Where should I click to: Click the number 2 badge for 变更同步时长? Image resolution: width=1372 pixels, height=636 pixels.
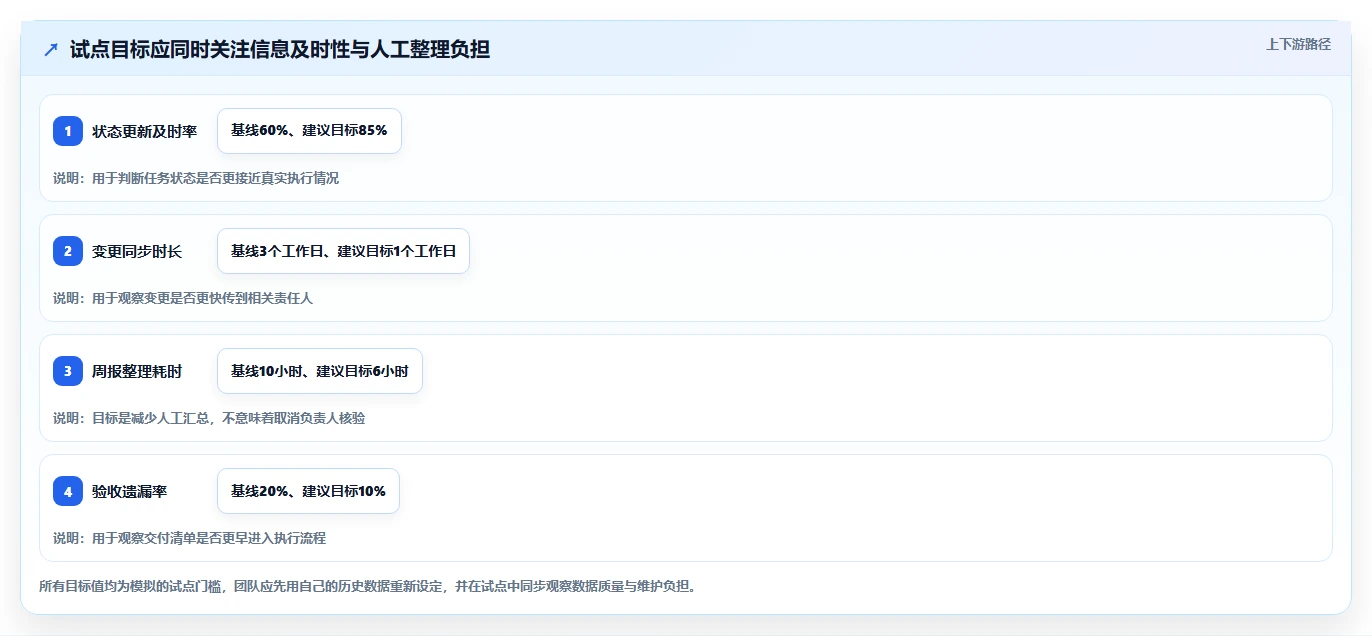[68, 251]
